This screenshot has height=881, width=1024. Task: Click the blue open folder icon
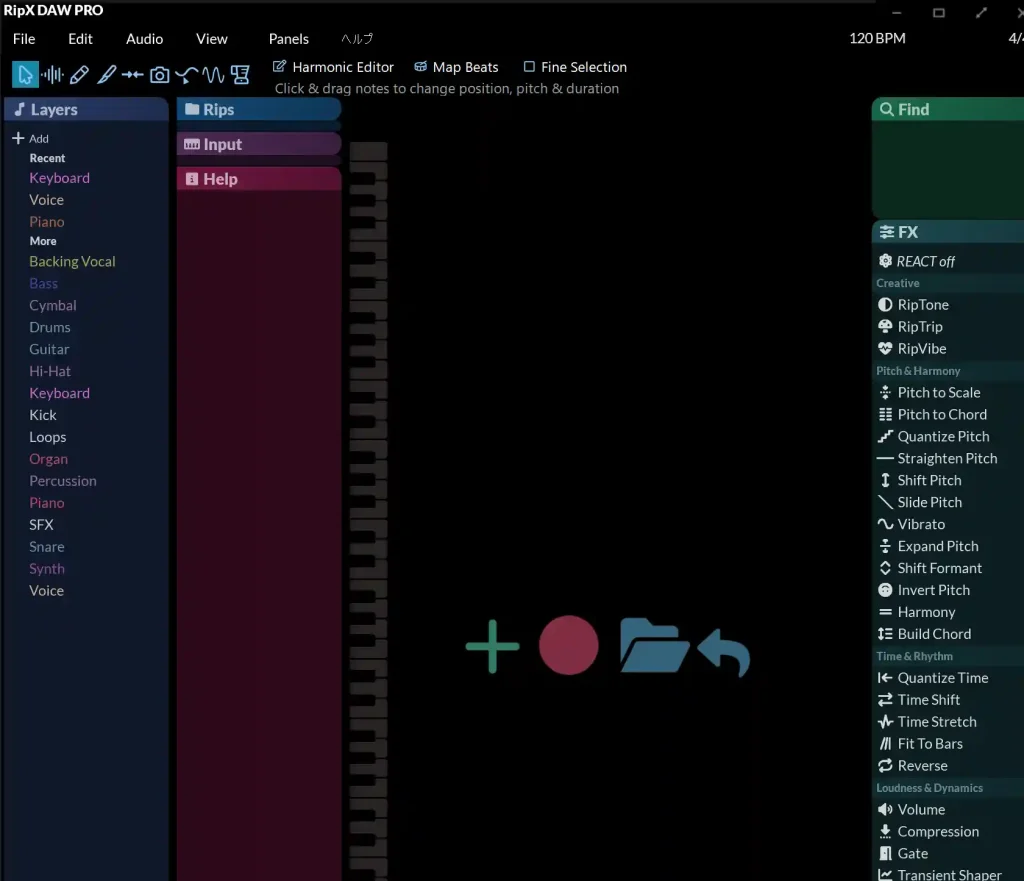pos(653,645)
